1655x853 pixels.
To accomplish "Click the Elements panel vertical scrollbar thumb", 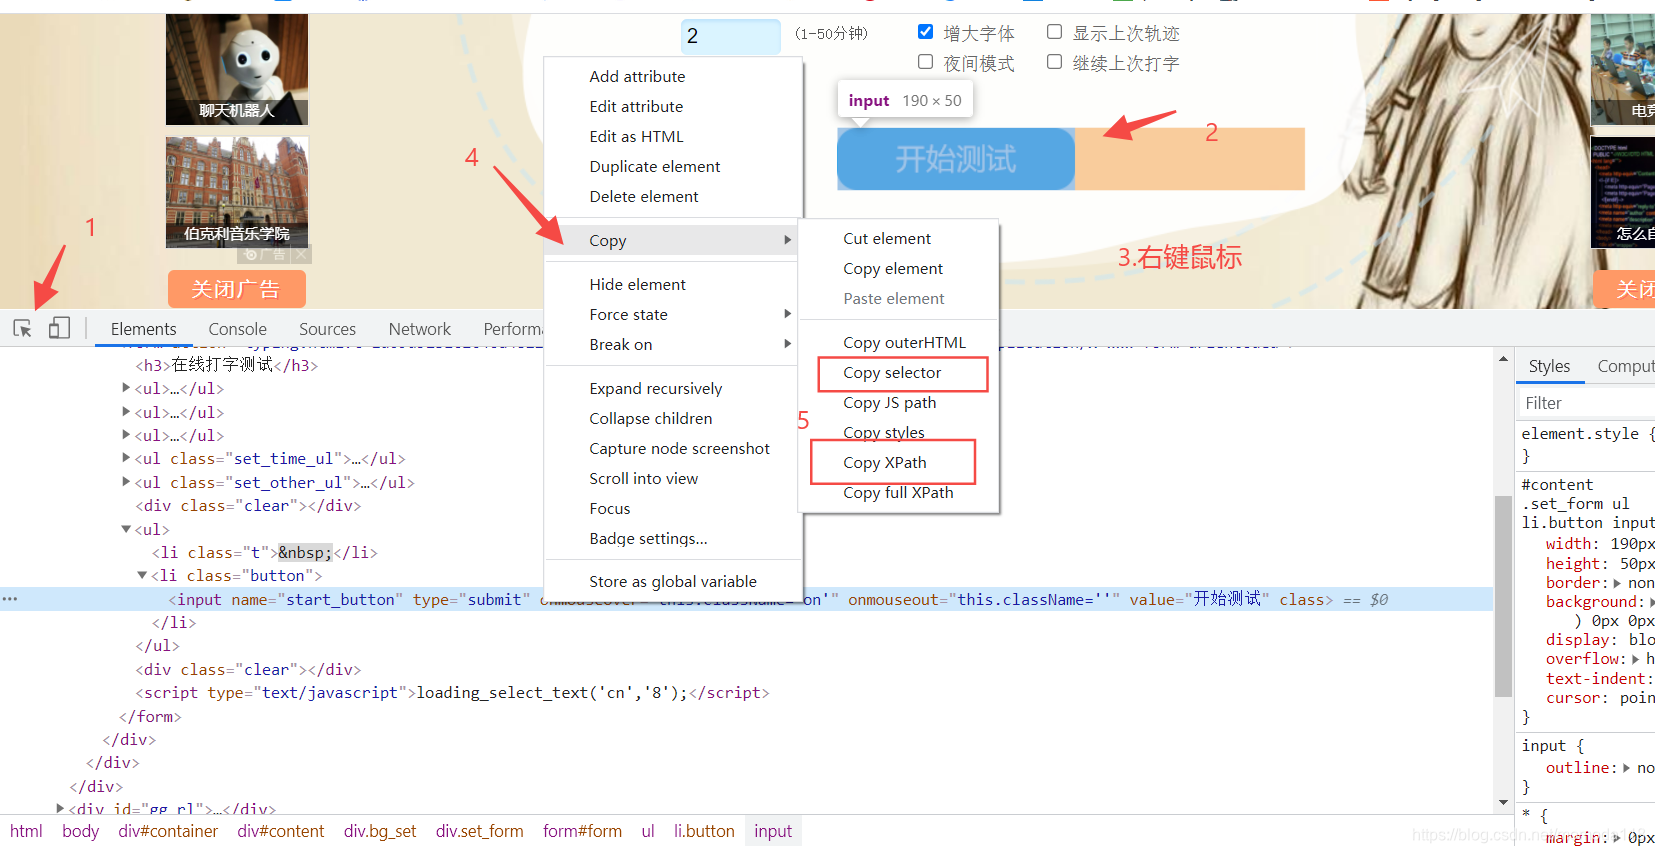I will click(x=1503, y=595).
